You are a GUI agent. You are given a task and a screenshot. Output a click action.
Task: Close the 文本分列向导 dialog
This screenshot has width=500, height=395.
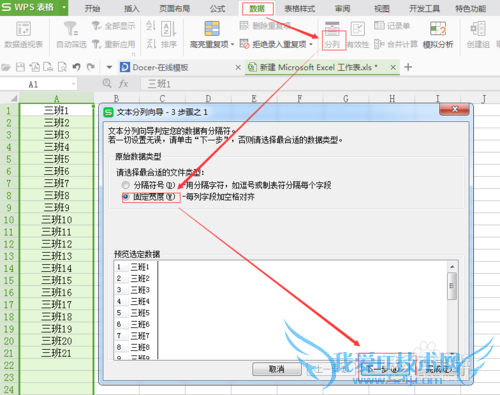coord(455,109)
